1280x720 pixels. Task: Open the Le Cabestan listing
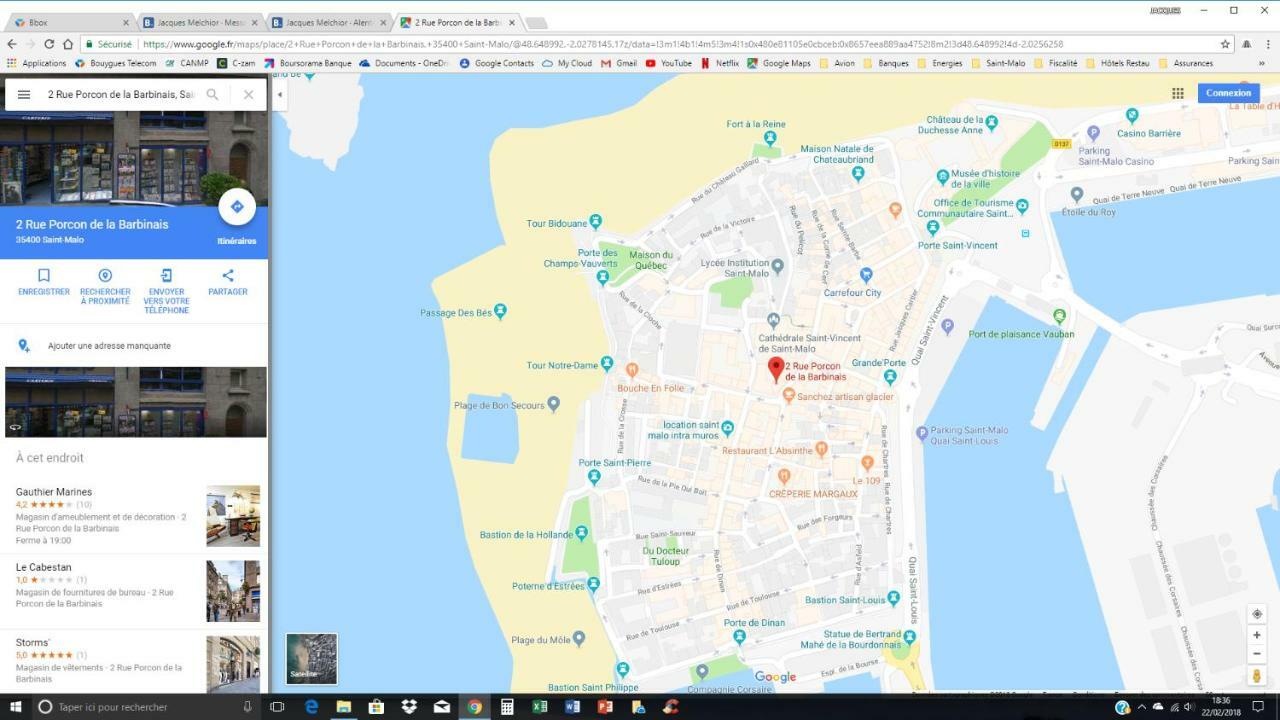[134, 591]
